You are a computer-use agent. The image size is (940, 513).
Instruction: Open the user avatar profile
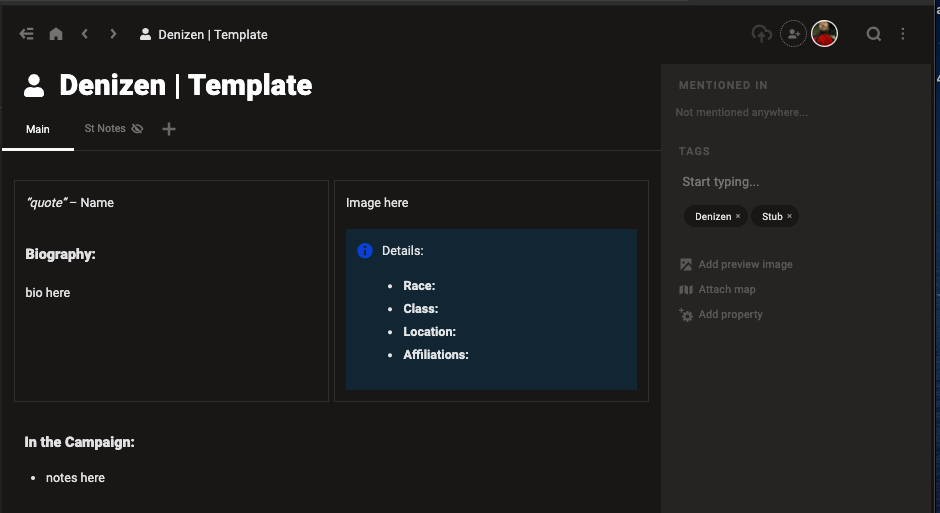coord(824,34)
